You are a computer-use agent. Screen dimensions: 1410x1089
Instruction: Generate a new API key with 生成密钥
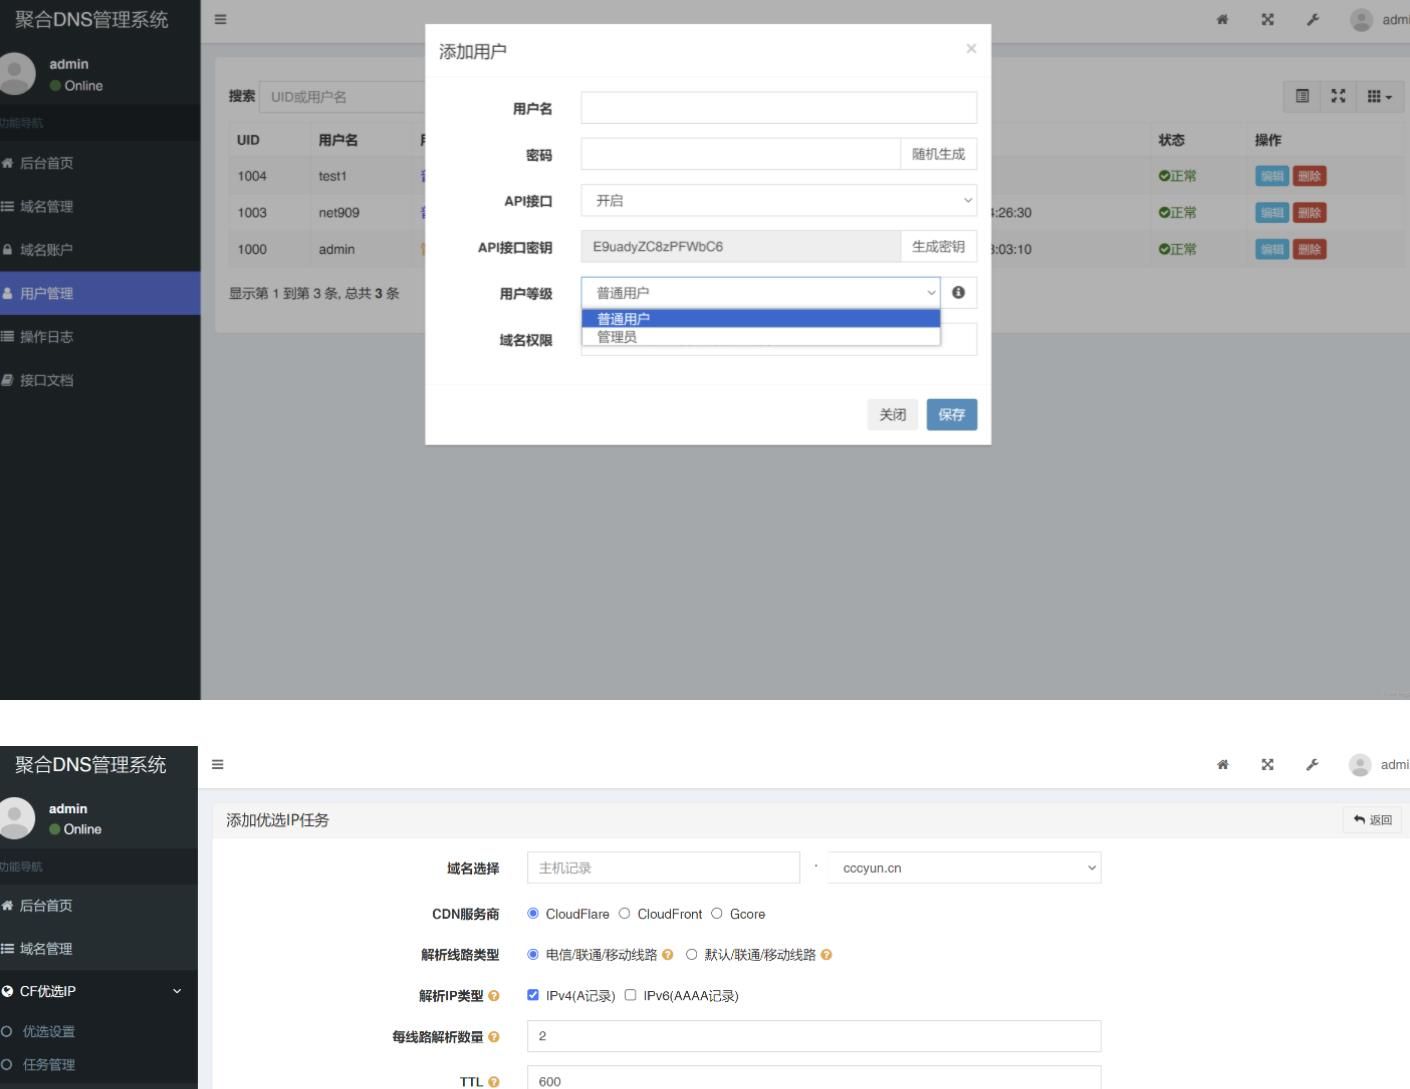938,246
